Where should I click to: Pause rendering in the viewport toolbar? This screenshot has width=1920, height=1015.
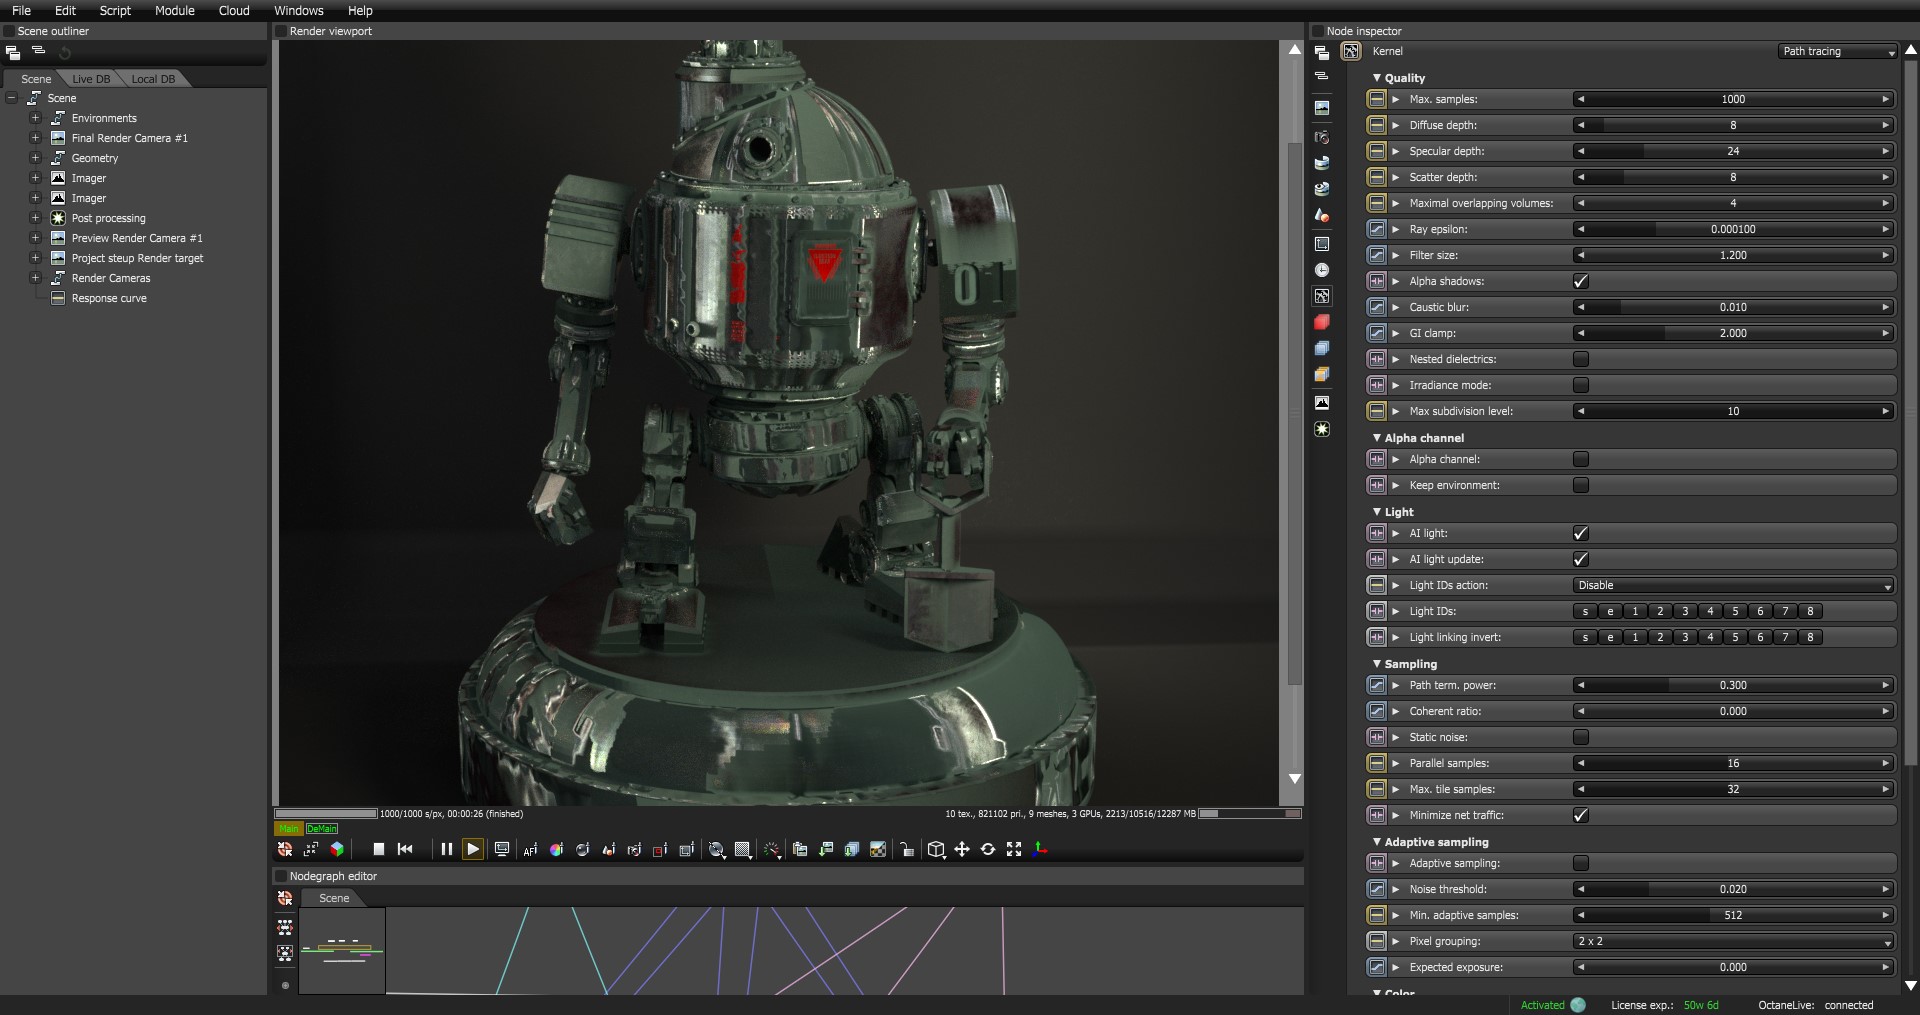click(446, 849)
